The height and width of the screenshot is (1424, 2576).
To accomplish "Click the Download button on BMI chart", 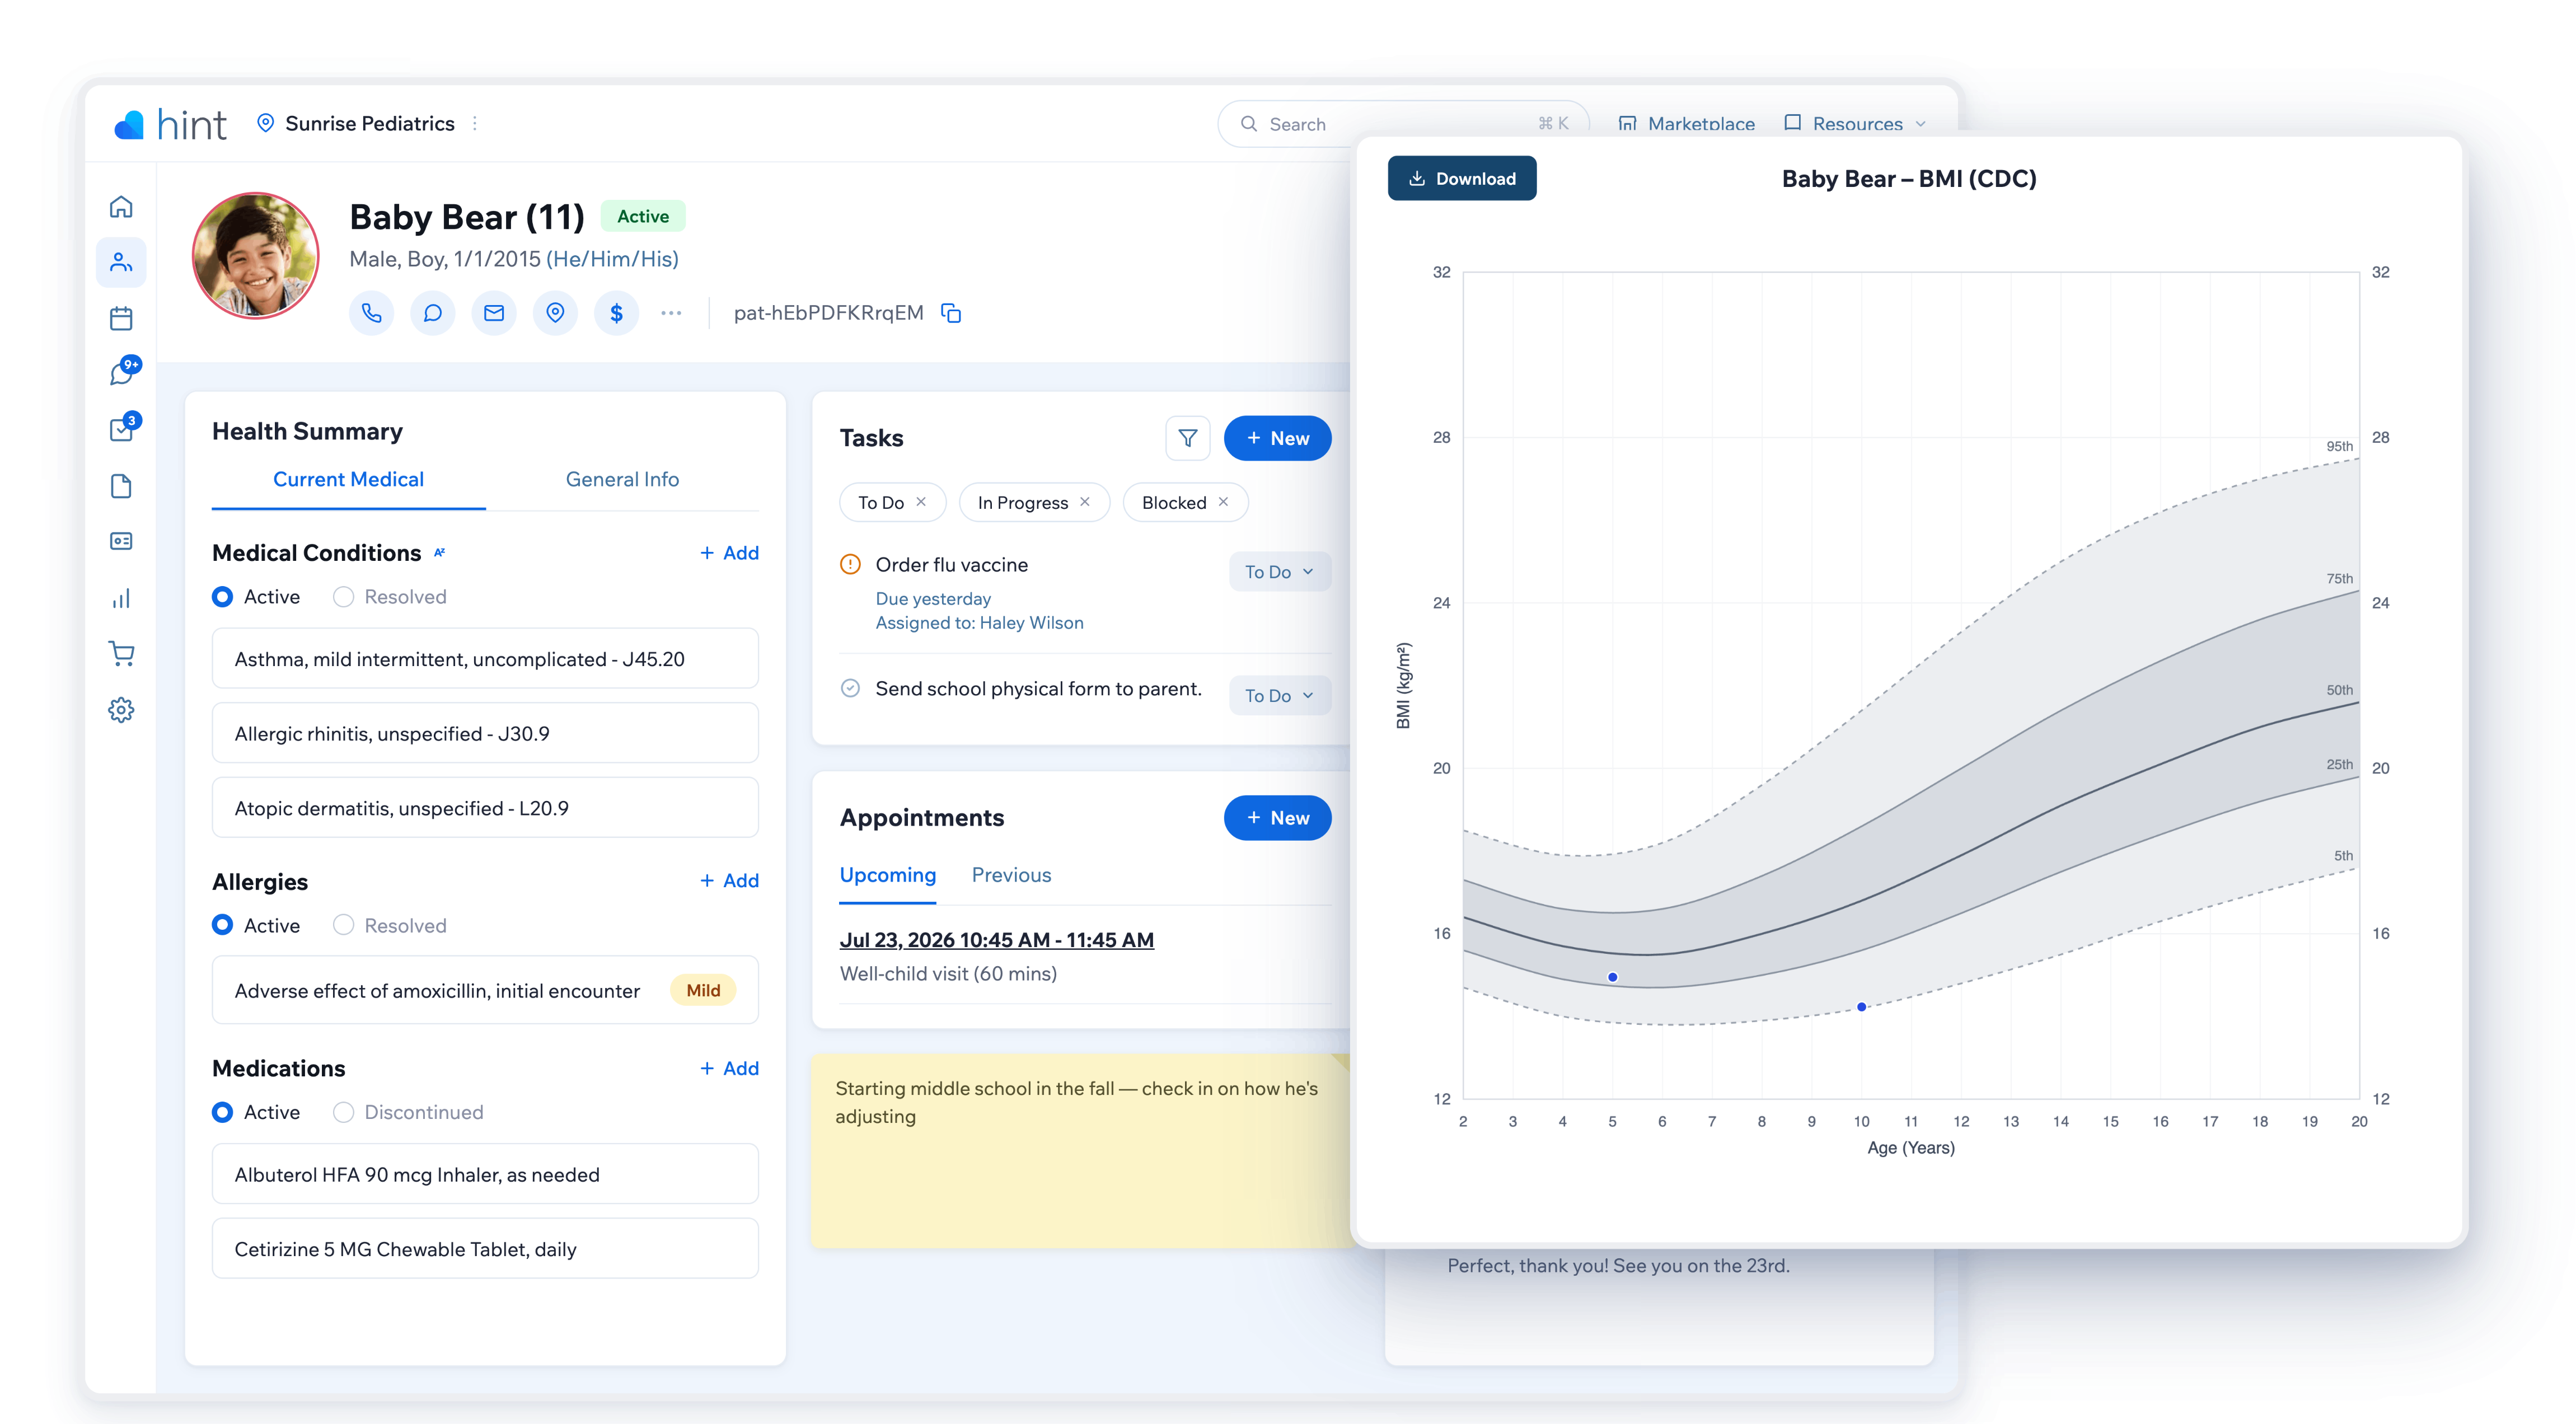I will [x=1461, y=179].
